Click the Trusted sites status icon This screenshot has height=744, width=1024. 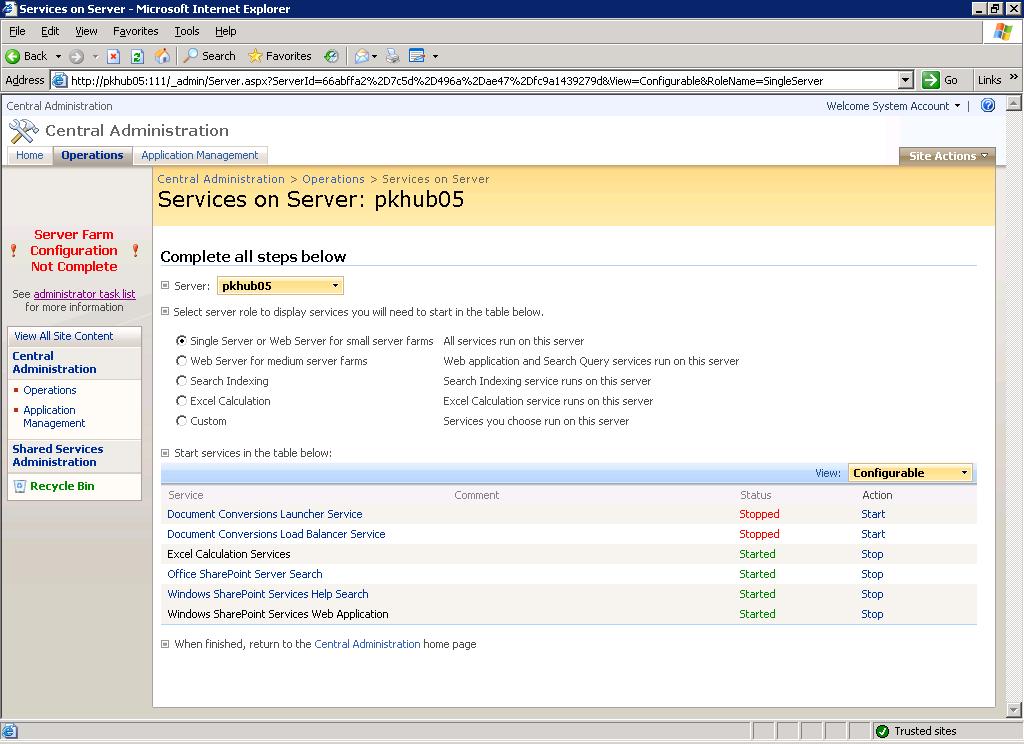coord(882,731)
